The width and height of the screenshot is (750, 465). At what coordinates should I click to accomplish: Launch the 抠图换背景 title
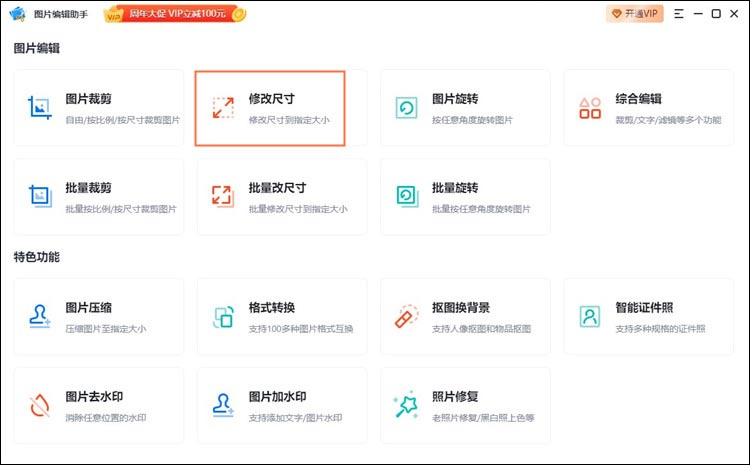(x=461, y=308)
